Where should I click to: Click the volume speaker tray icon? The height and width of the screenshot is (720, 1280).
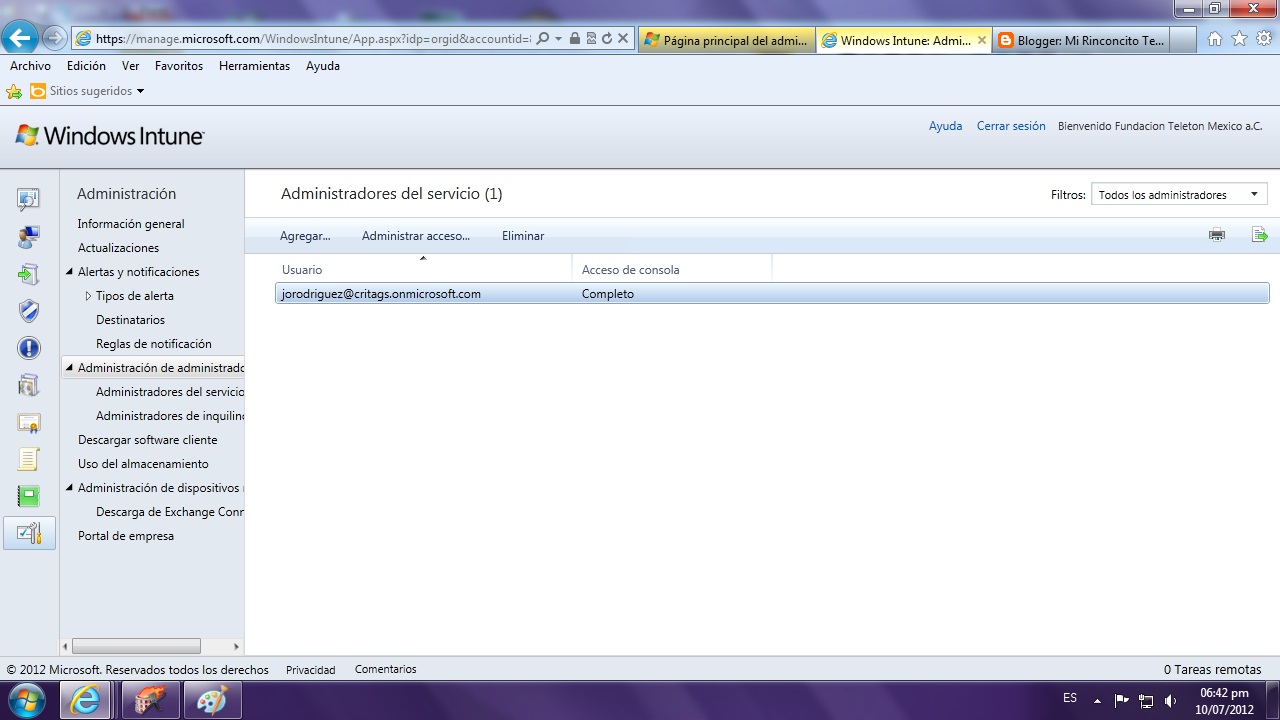click(1171, 700)
